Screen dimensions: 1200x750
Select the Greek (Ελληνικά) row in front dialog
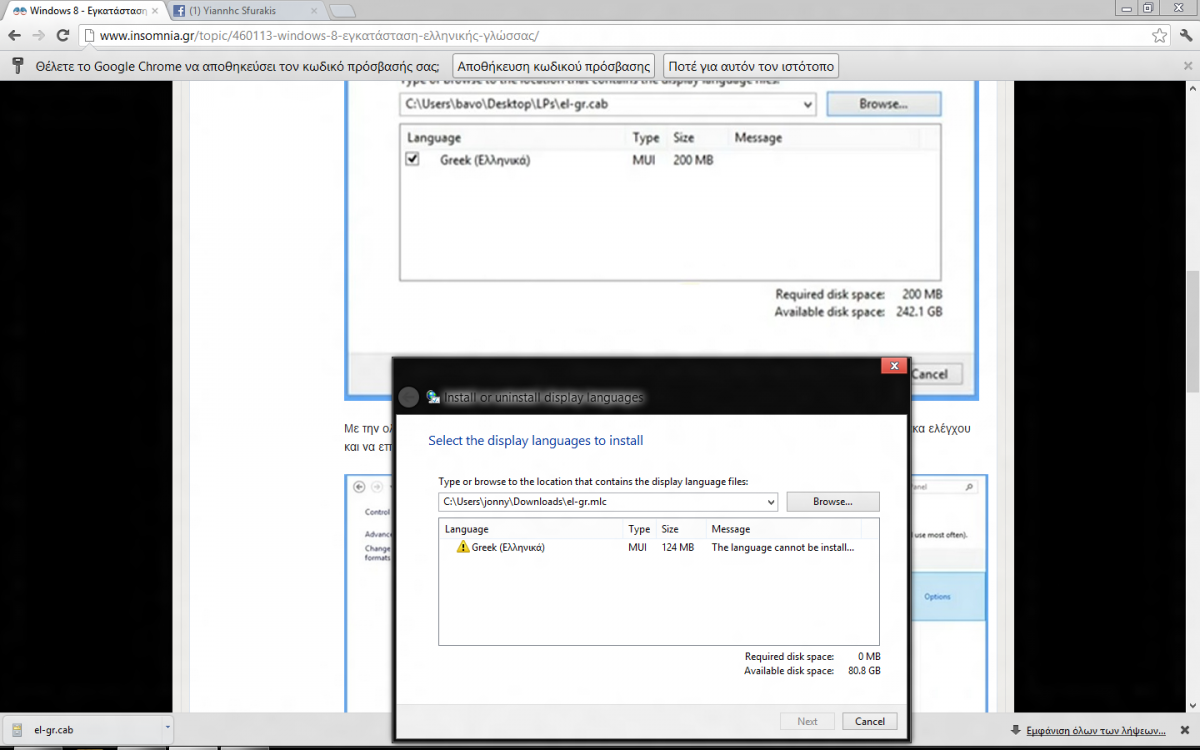click(659, 547)
